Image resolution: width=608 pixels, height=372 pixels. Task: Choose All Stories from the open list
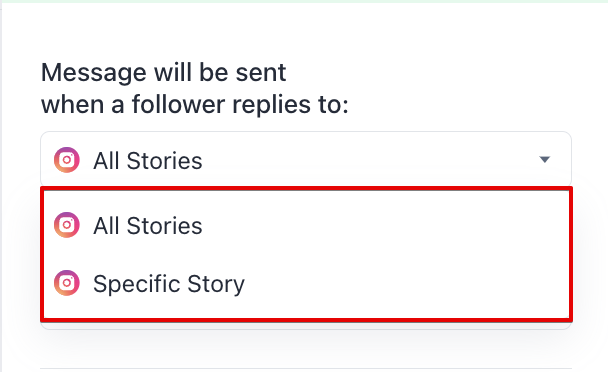pos(306,225)
